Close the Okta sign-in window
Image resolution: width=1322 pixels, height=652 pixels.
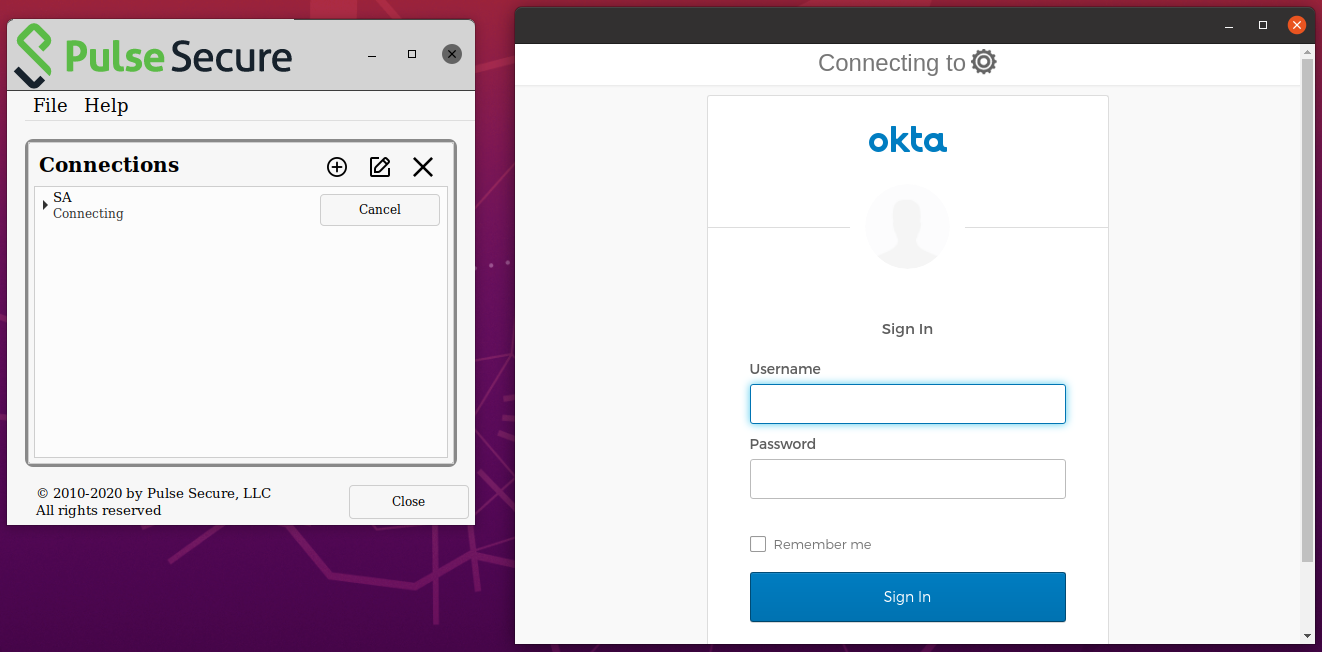click(1297, 25)
